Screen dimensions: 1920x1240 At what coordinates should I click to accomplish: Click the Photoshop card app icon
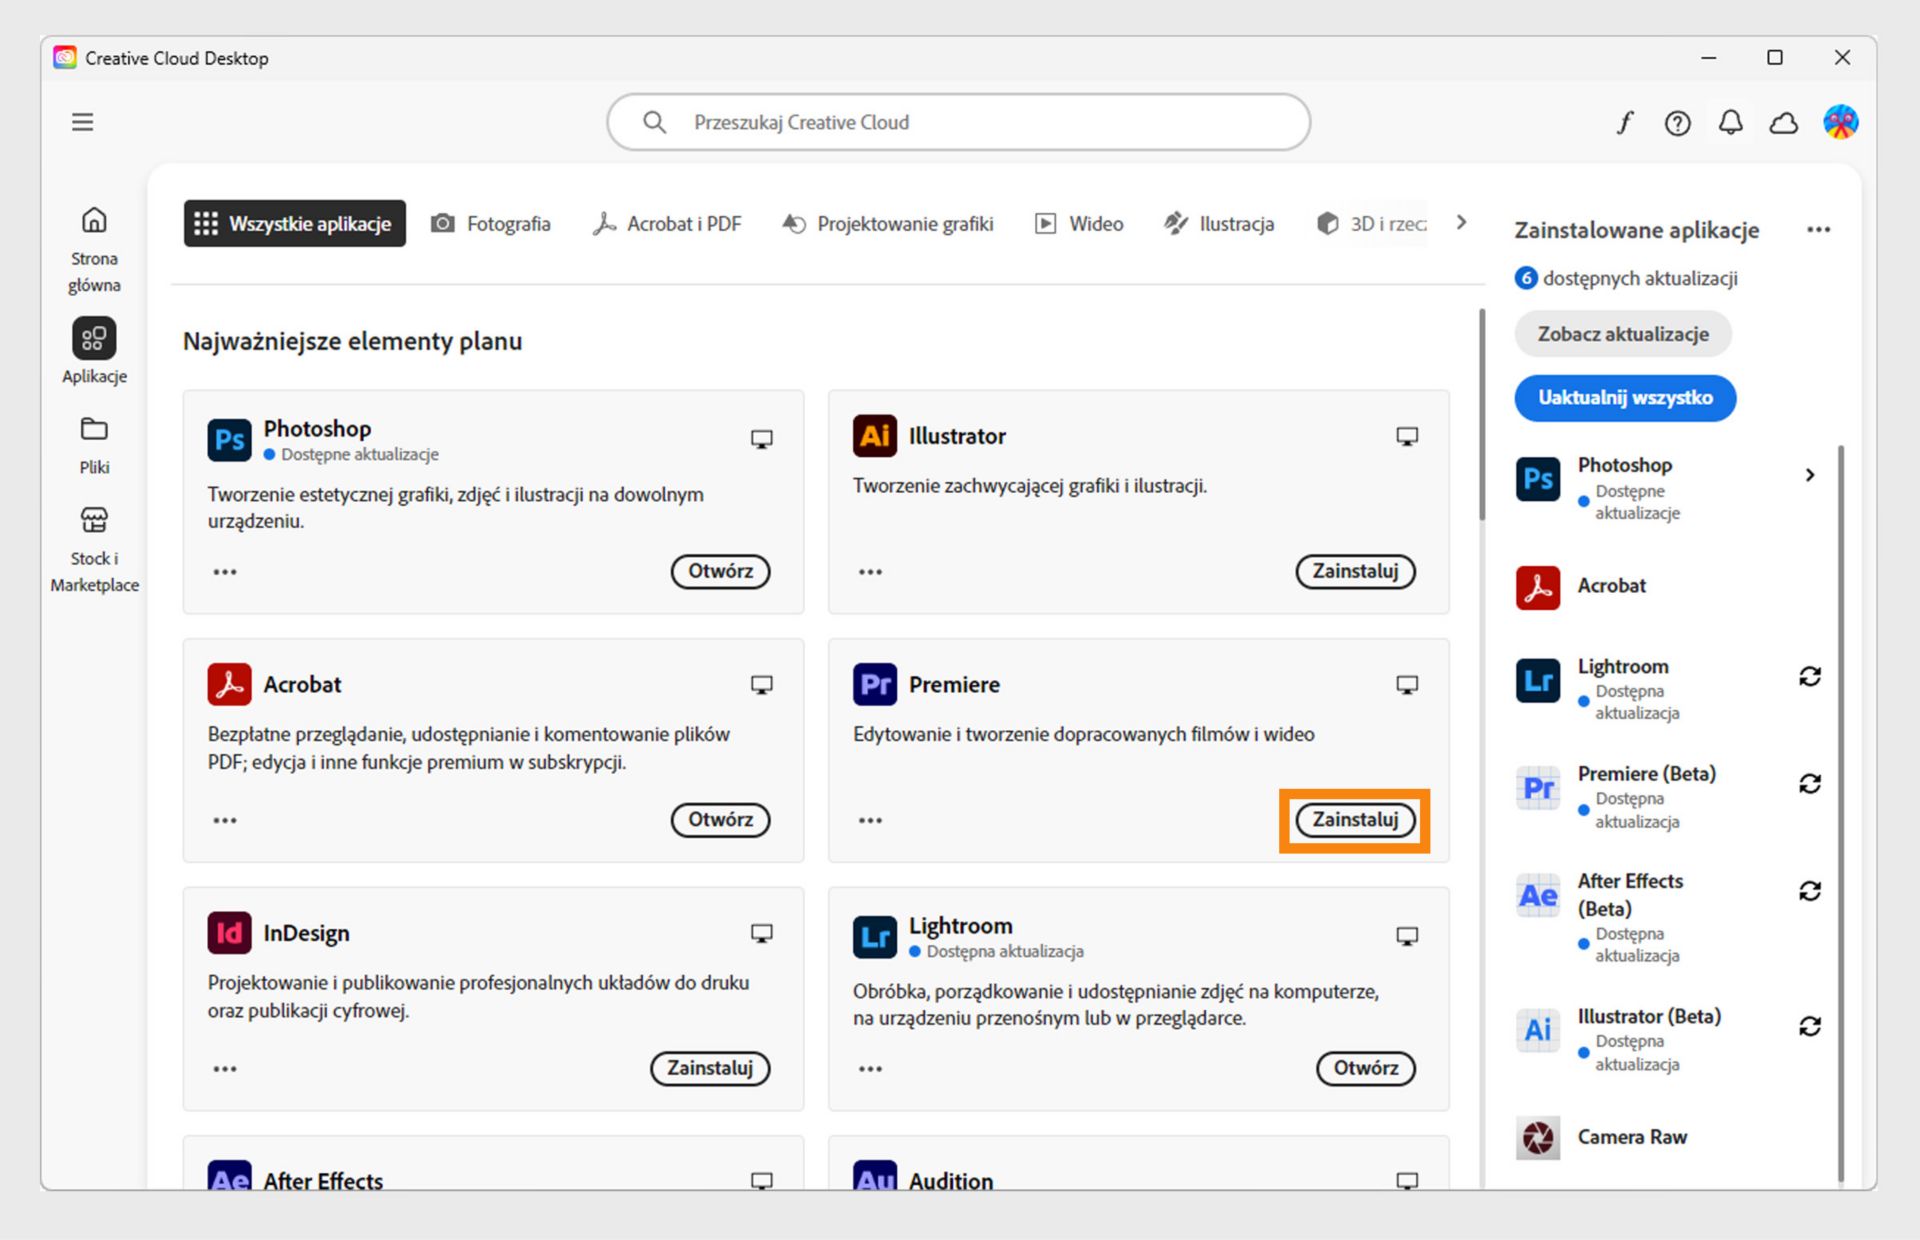229,440
